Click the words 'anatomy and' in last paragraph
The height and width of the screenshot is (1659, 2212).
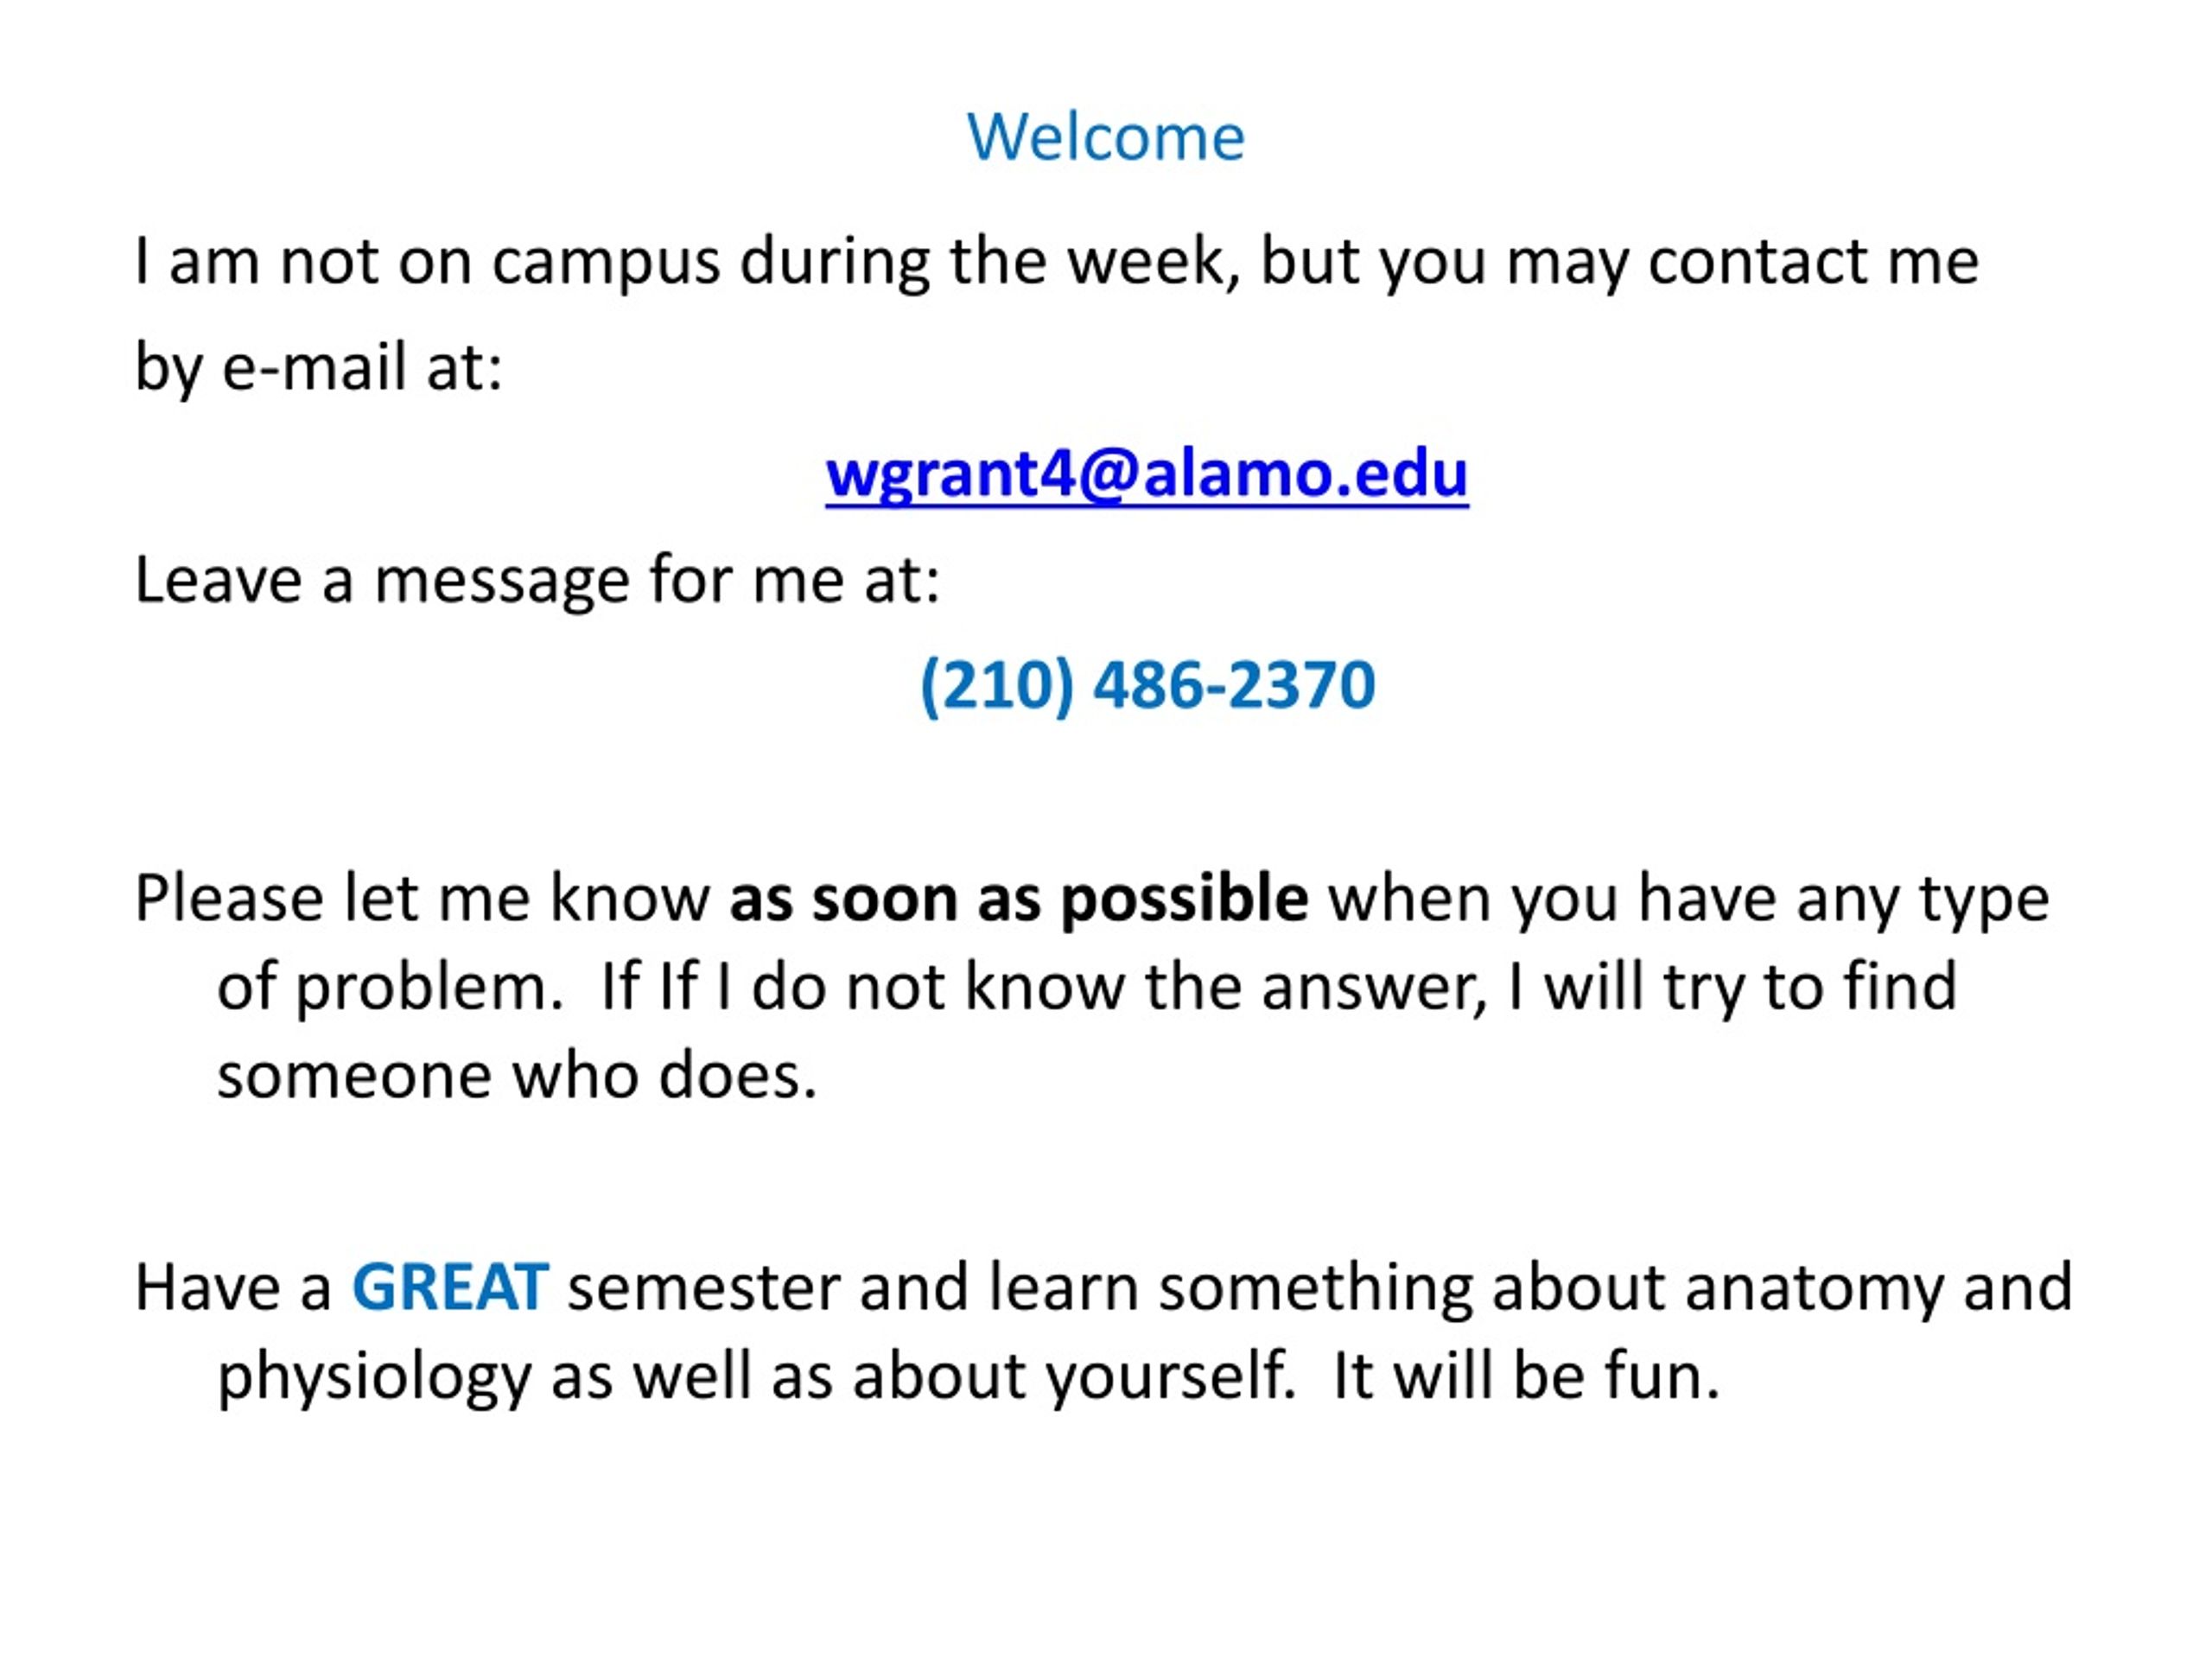pos(1879,1288)
